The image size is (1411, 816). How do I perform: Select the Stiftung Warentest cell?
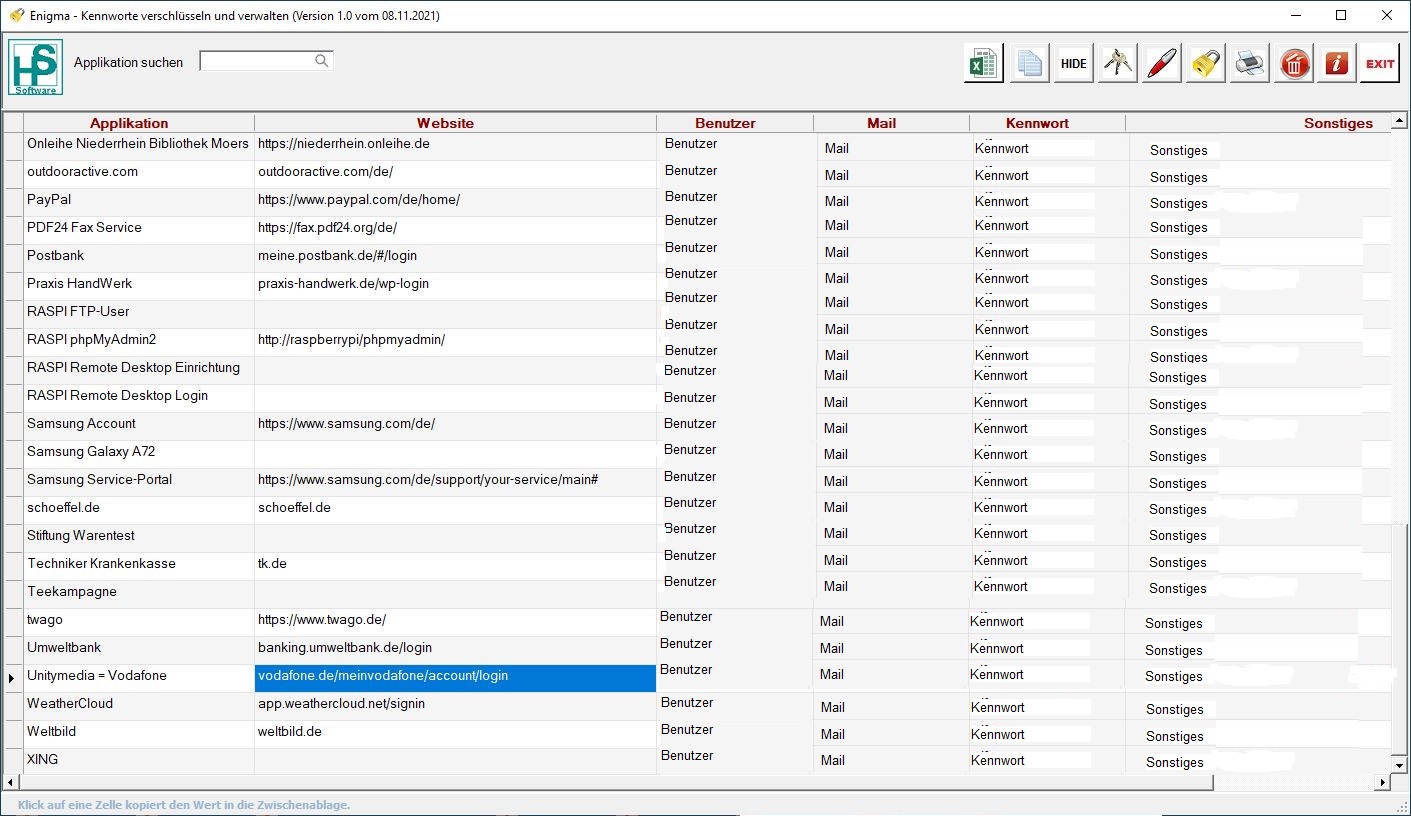tap(139, 538)
